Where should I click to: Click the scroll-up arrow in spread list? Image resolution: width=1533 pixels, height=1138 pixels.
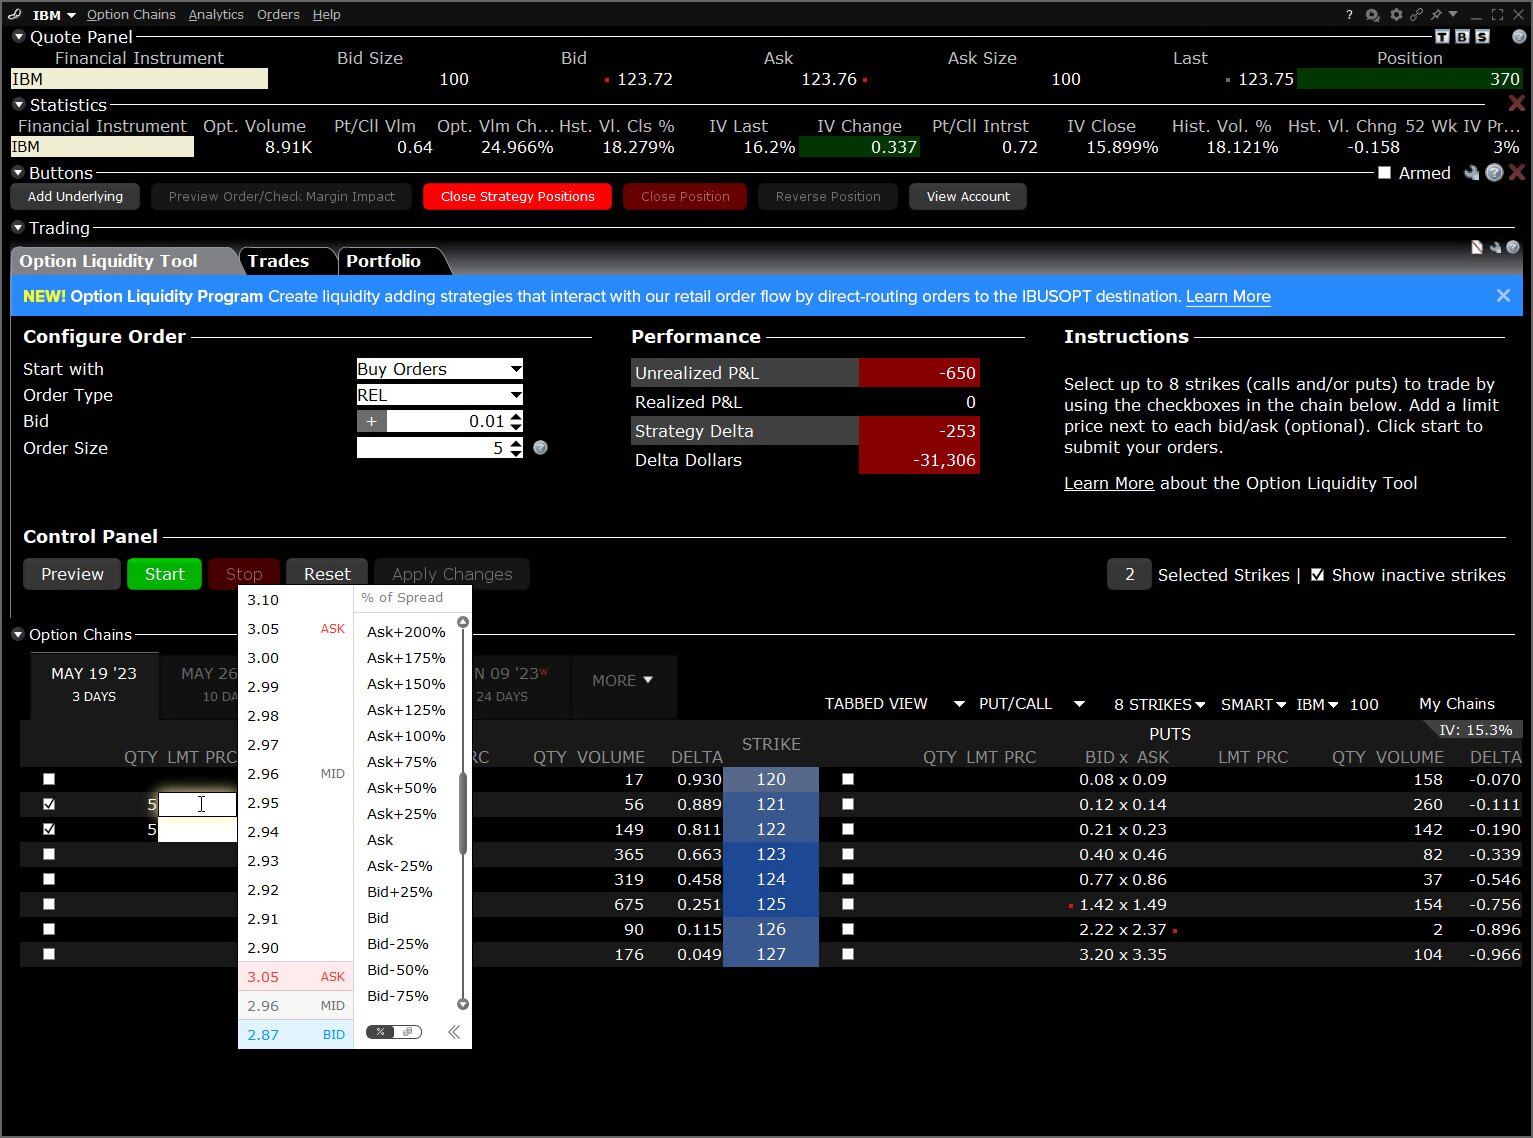pyautogui.click(x=462, y=622)
